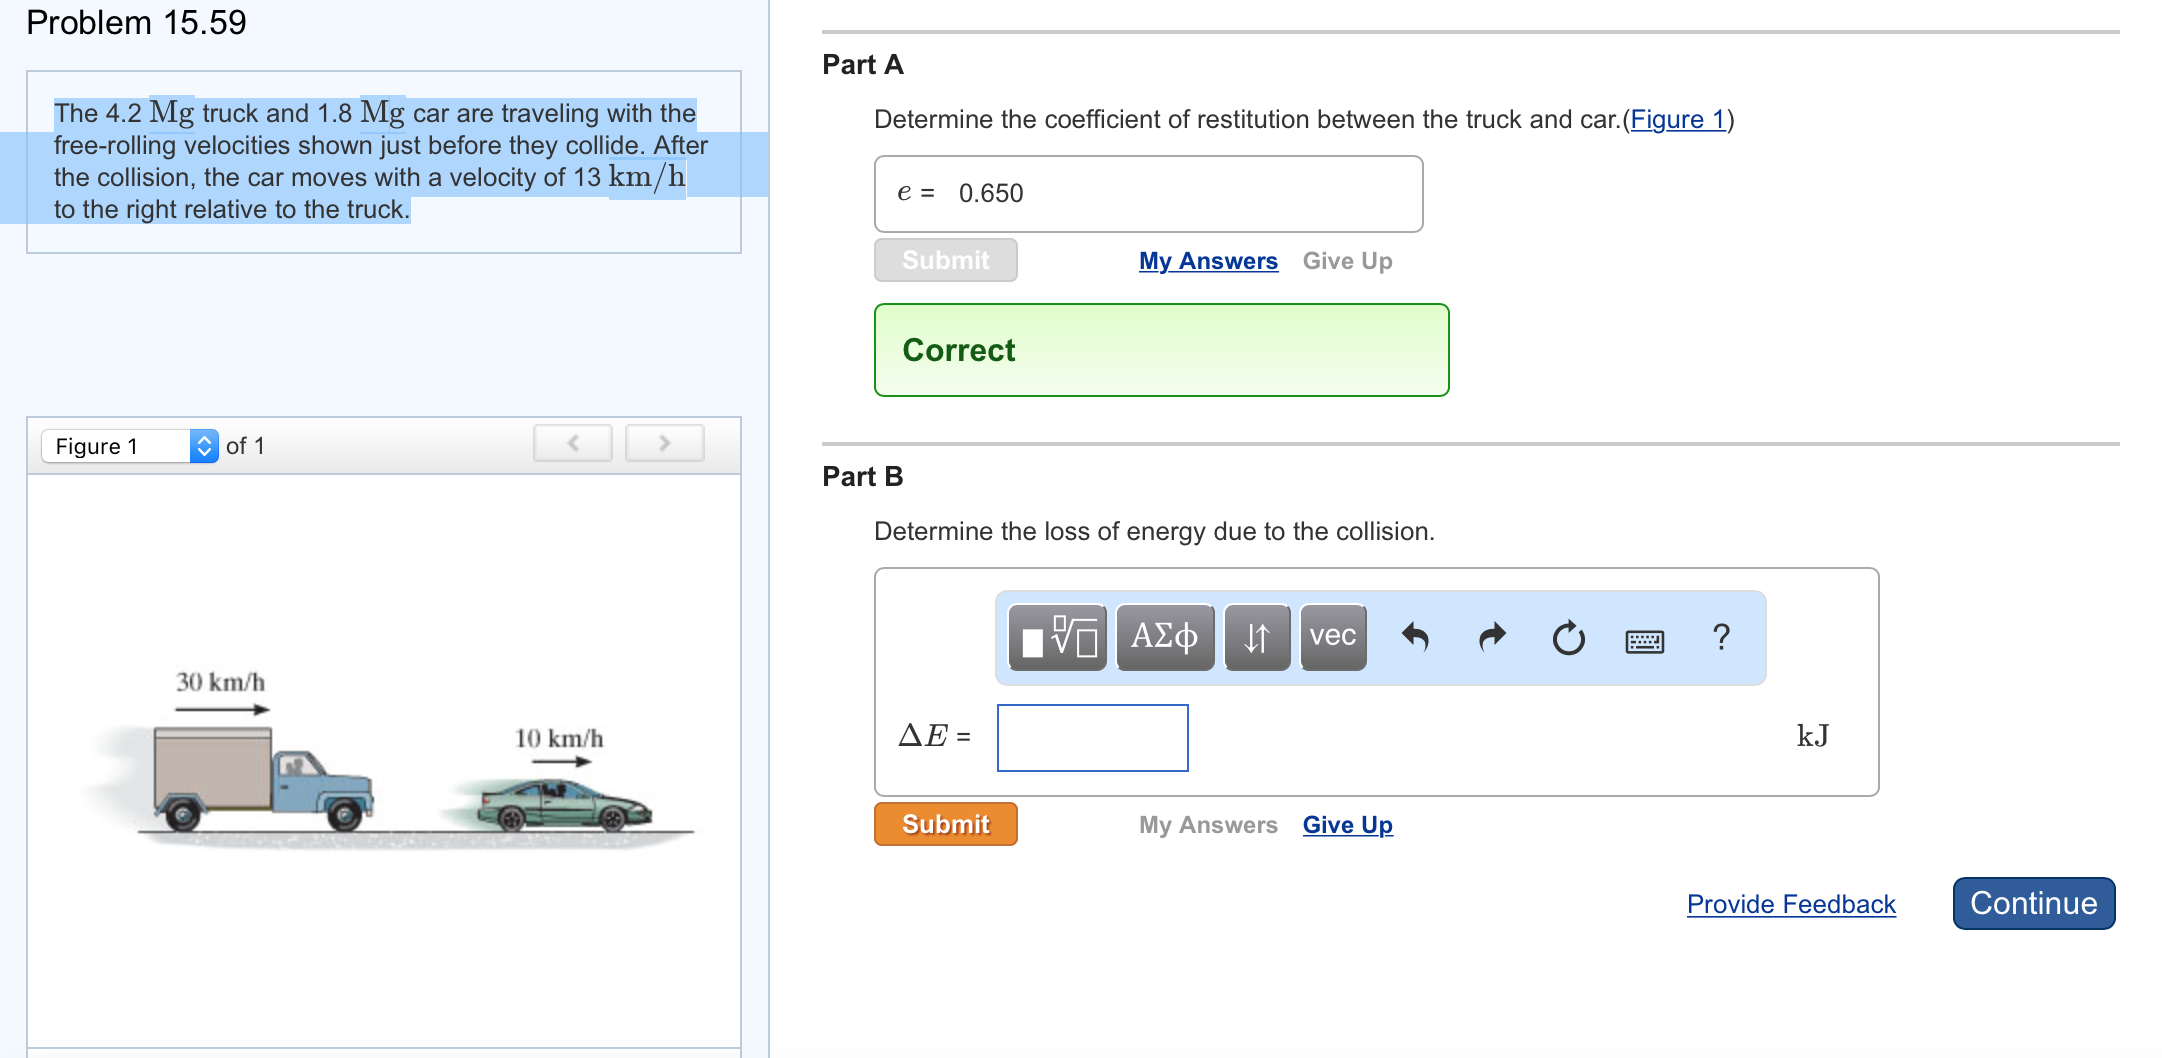2162x1058 pixels.
Task: Click the 'Problem 15.59' heading
Action: (136, 22)
